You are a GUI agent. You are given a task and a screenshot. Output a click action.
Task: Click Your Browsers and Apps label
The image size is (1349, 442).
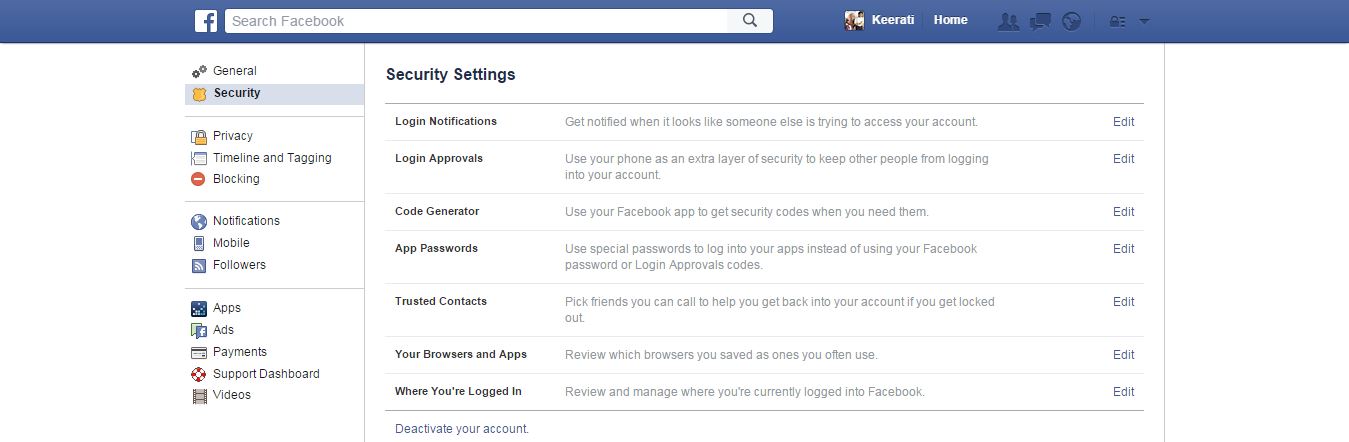pyautogui.click(x=461, y=355)
